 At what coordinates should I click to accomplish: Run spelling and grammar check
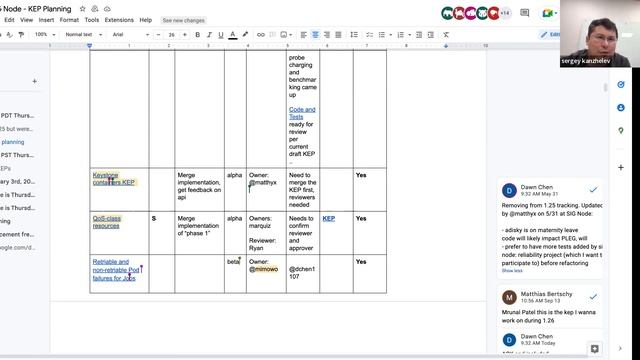[9, 35]
